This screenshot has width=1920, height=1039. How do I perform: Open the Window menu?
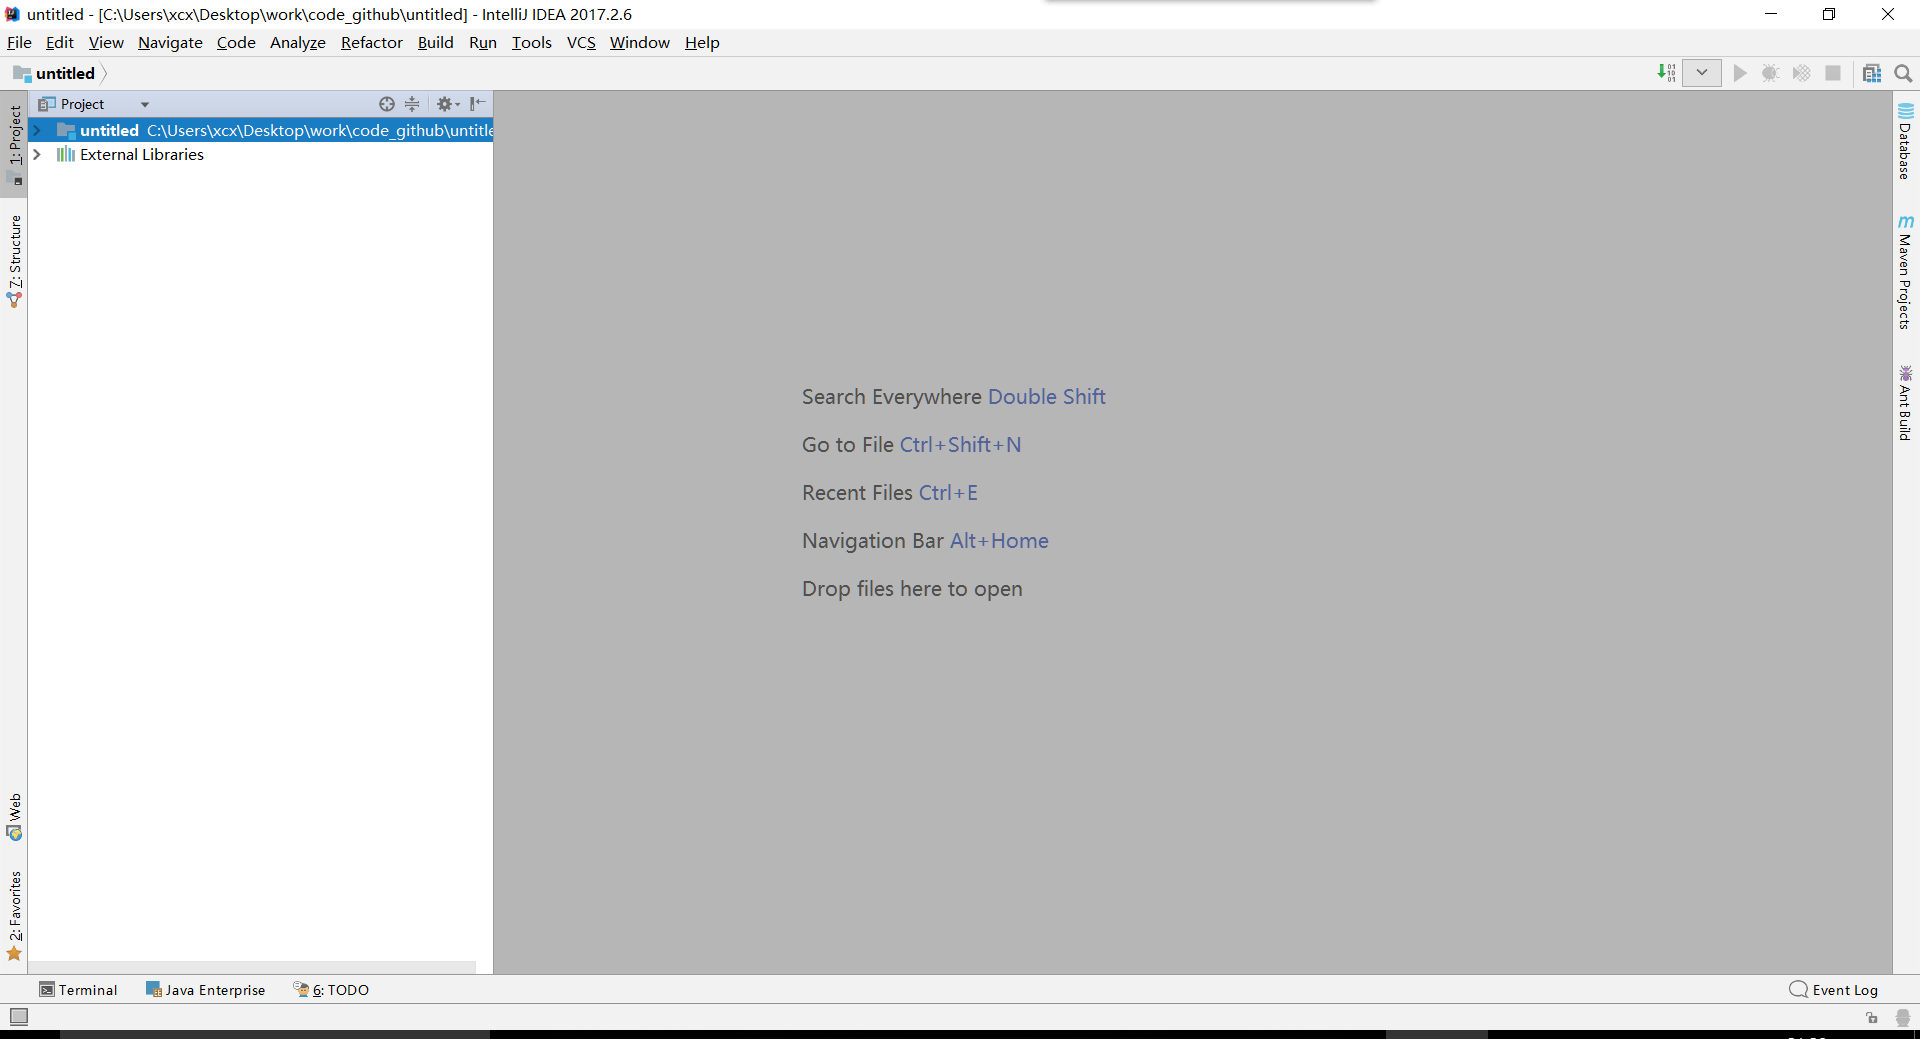click(x=640, y=42)
